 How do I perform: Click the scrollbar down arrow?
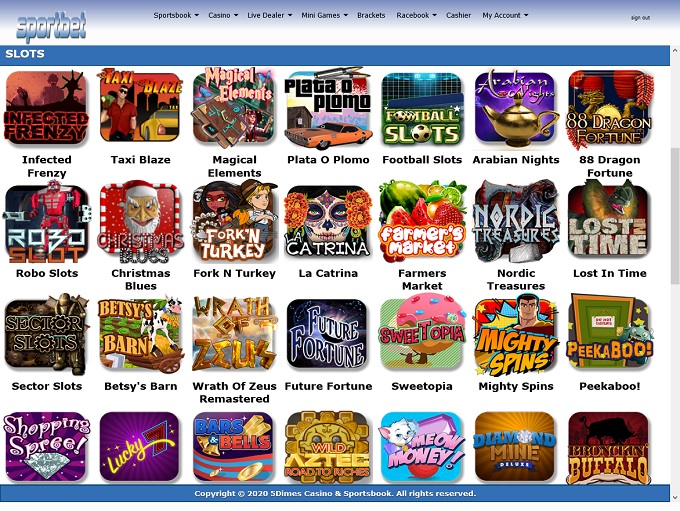(x=675, y=497)
